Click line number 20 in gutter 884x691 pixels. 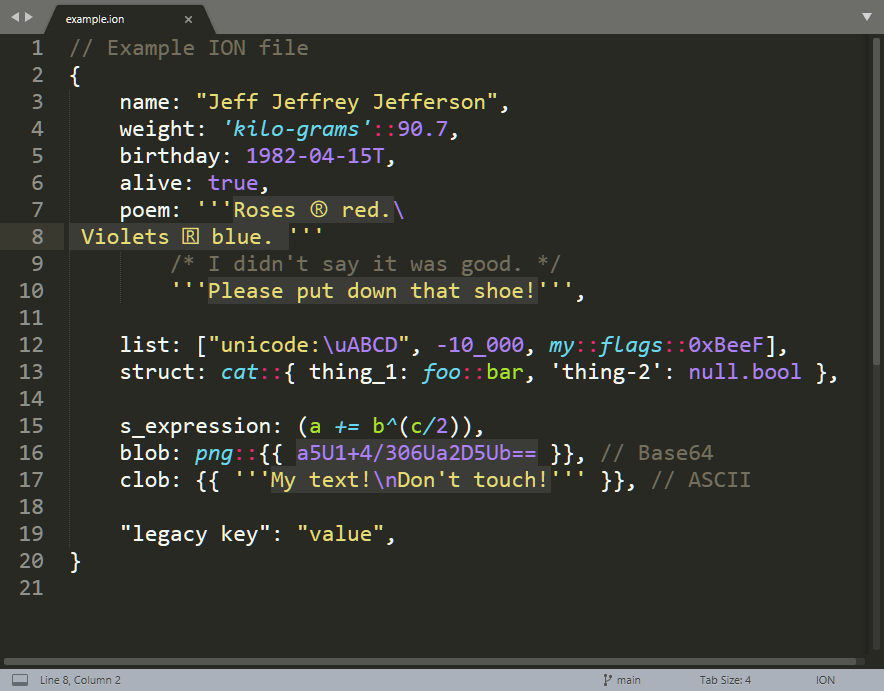[31, 561]
